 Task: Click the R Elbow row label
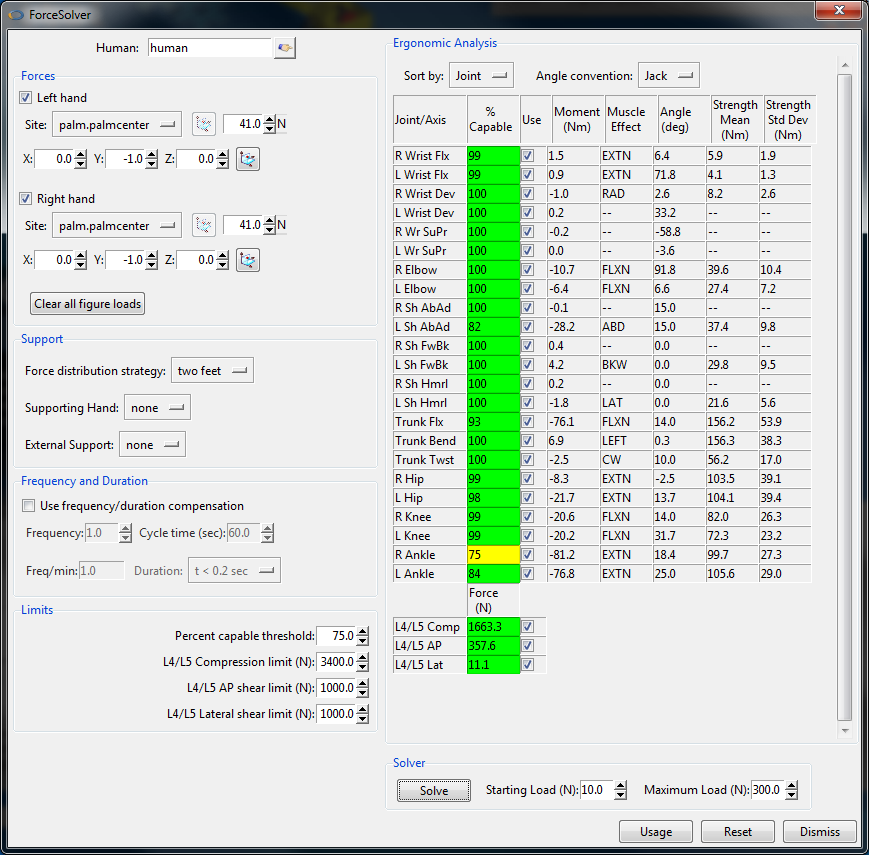point(430,270)
